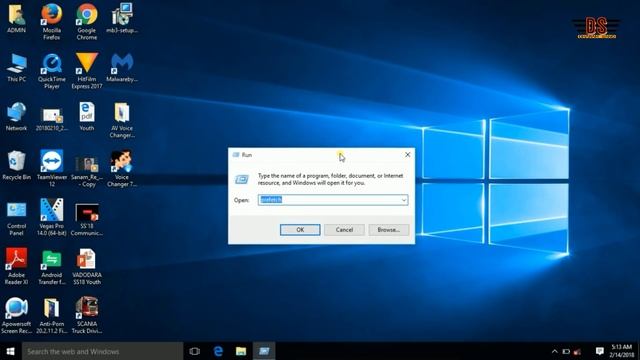Expand the Open field dropdown arrow

403,200
